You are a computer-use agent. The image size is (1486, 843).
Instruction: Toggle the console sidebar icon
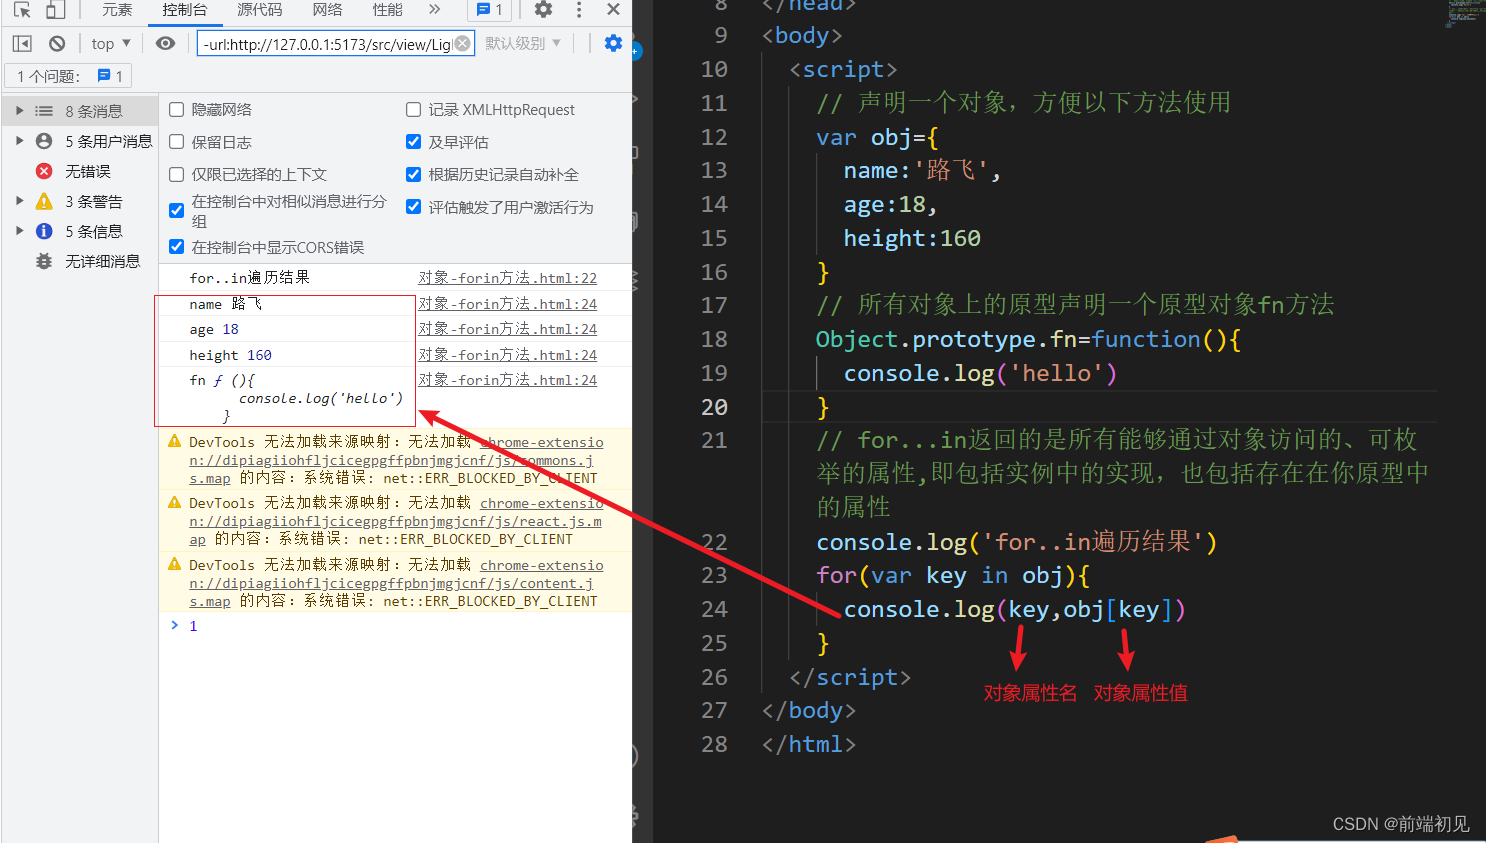click(x=22, y=43)
